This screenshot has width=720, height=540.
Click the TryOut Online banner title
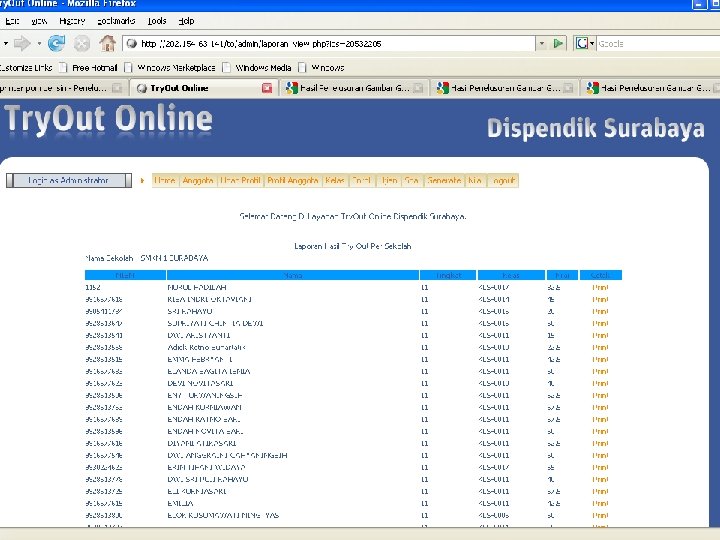(x=109, y=119)
